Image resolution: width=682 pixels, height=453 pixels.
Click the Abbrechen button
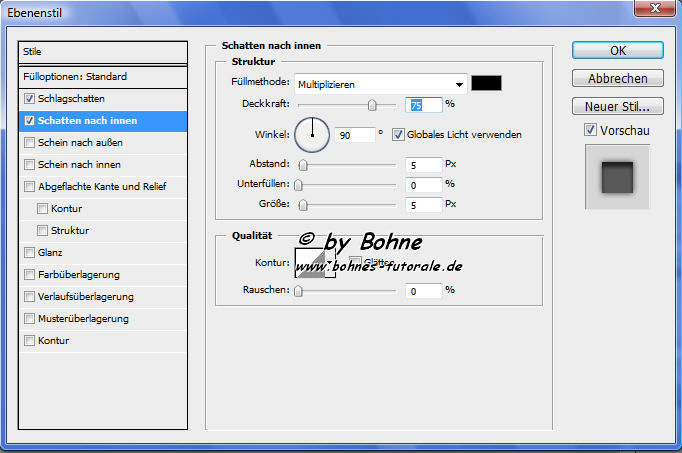617,78
